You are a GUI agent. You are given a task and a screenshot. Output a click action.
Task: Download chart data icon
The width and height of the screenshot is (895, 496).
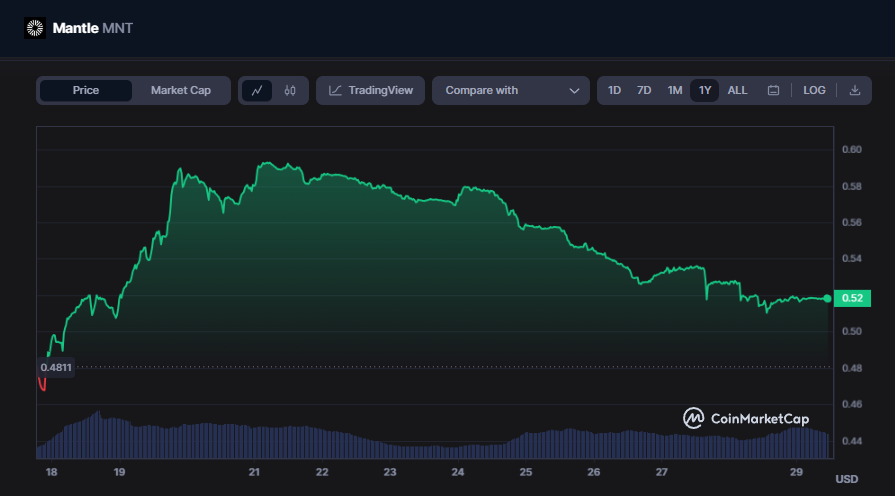(854, 90)
